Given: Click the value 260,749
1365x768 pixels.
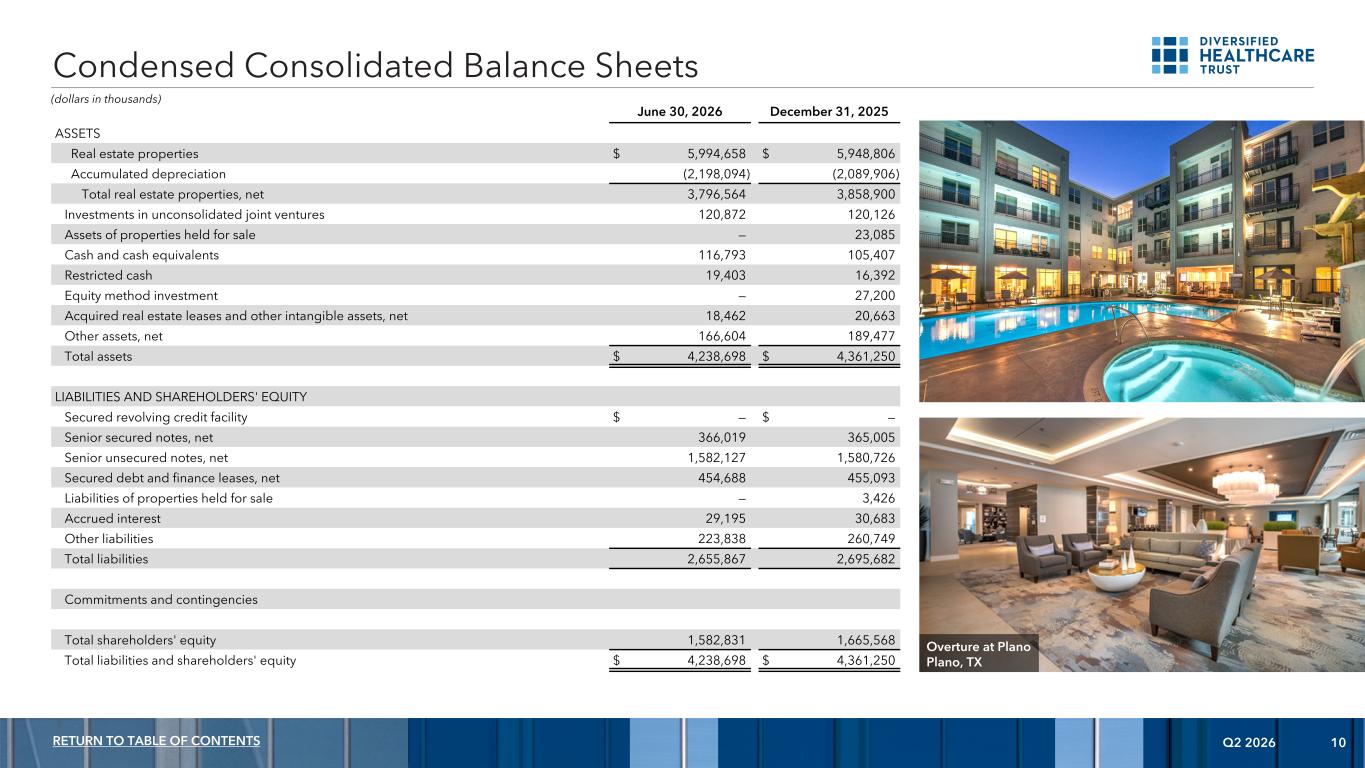Looking at the screenshot, I should 869,538.
